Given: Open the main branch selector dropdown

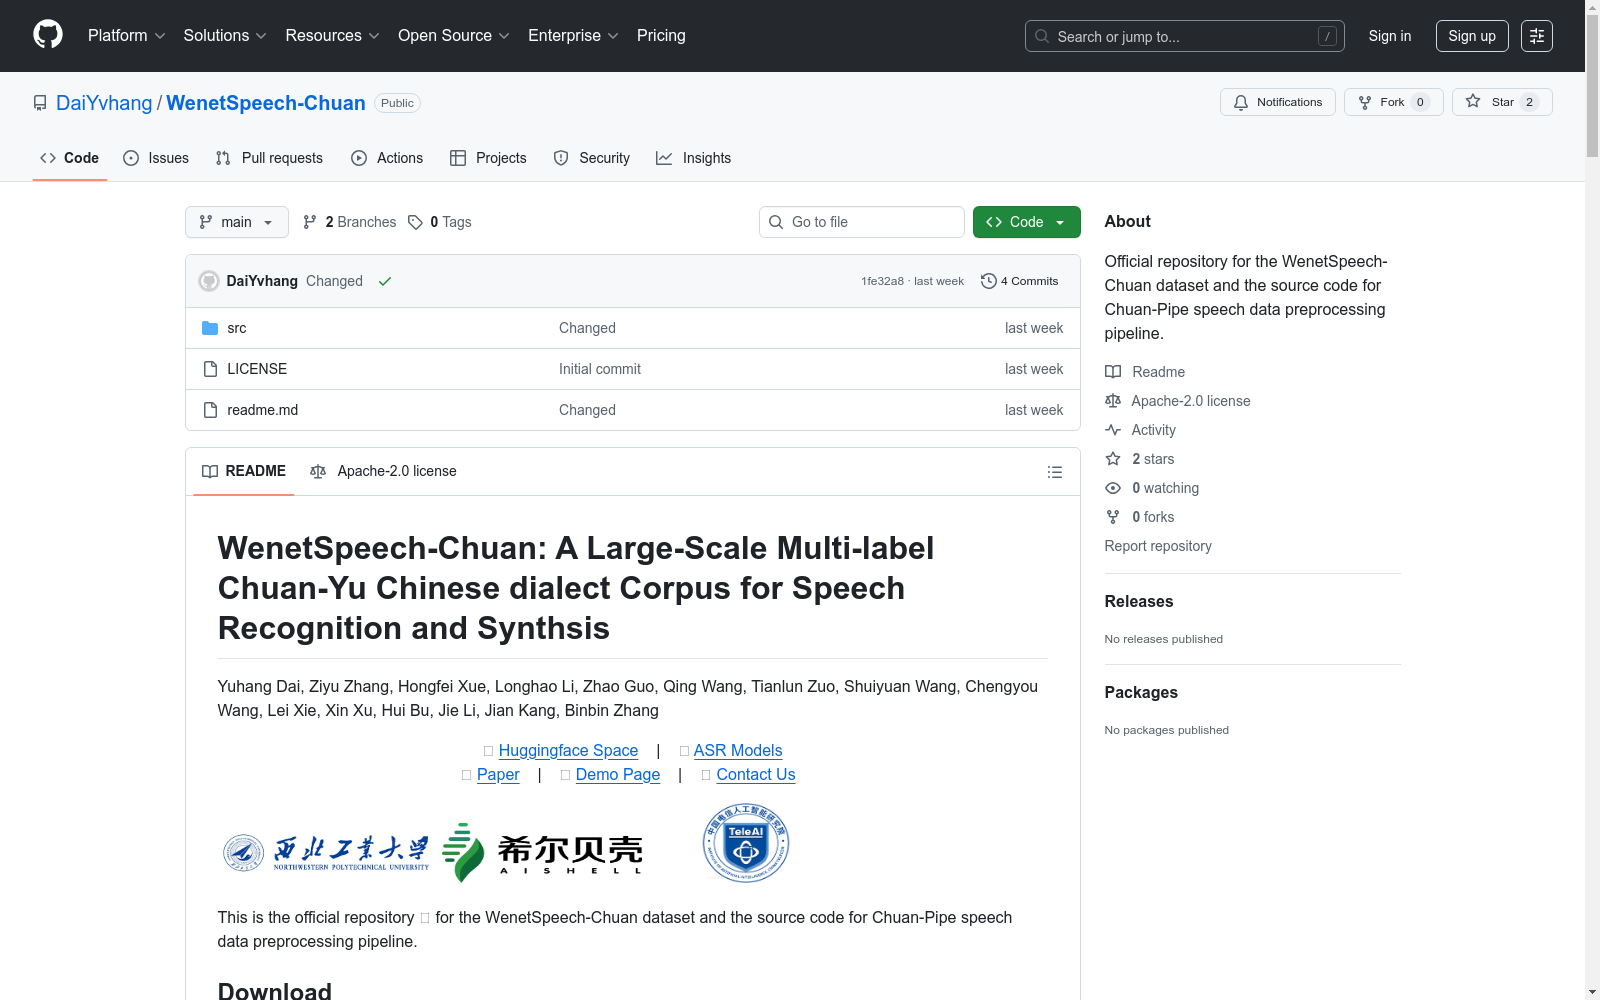Looking at the screenshot, I should click(x=237, y=222).
